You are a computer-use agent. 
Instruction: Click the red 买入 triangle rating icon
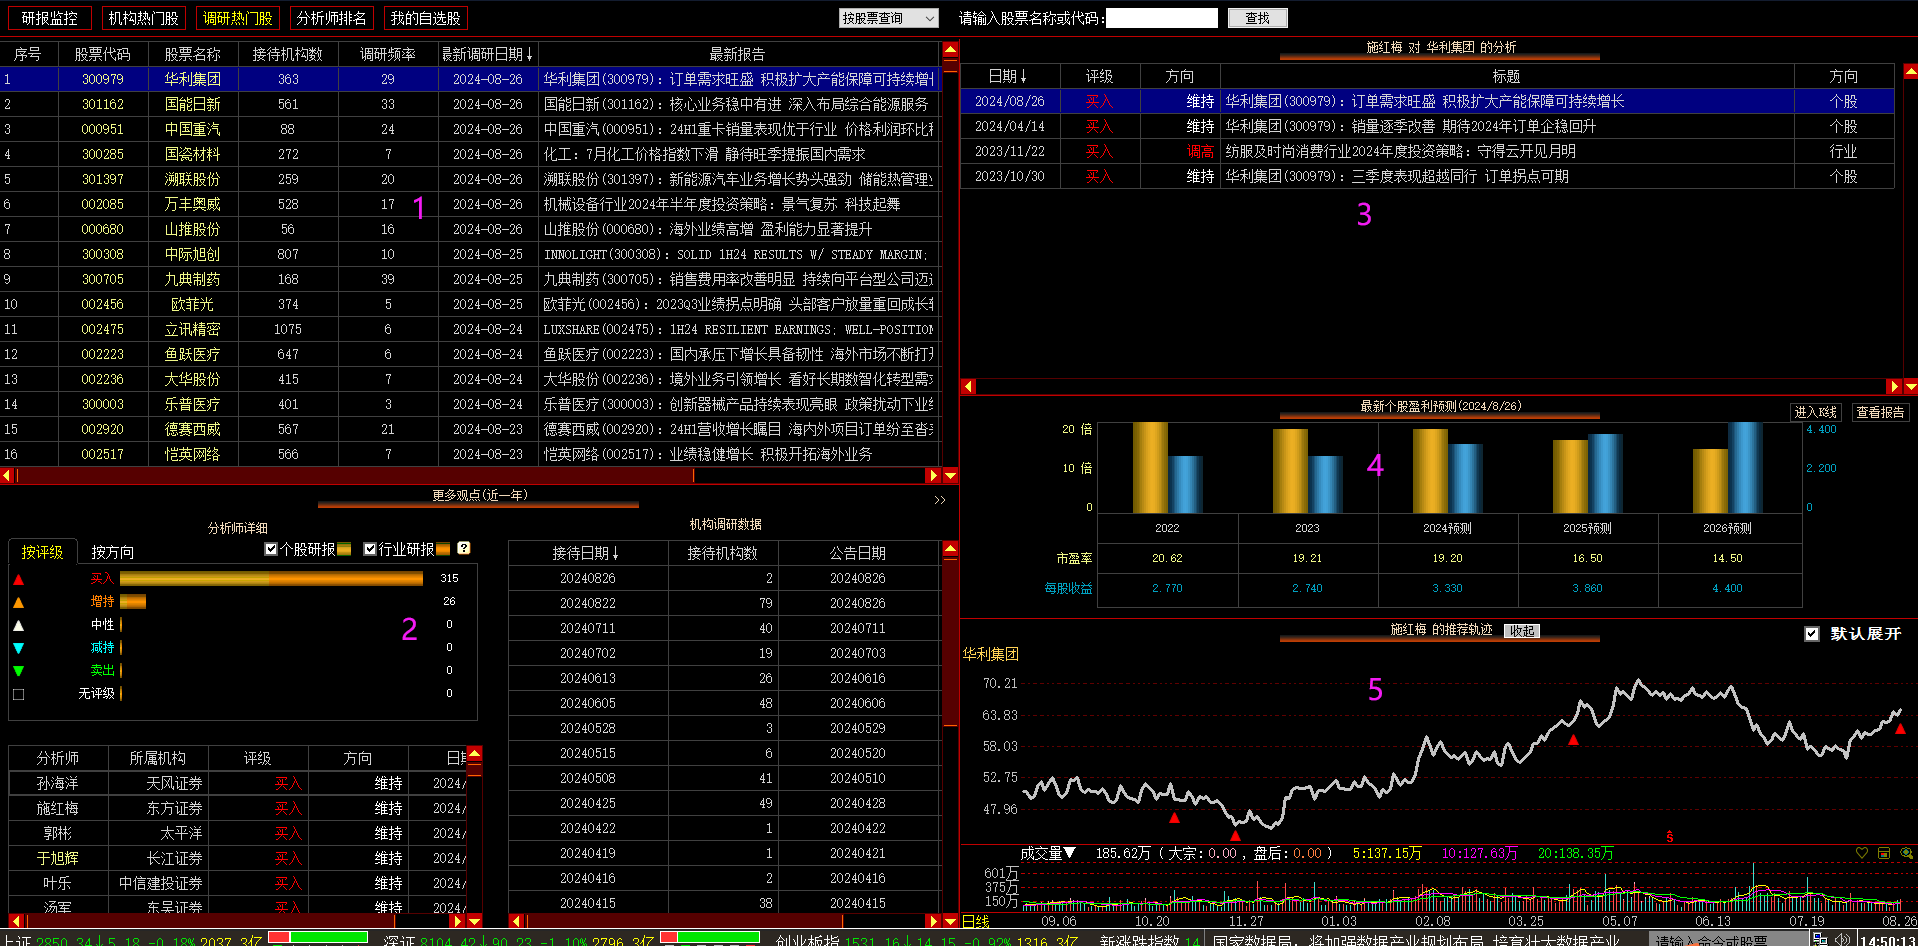18,579
